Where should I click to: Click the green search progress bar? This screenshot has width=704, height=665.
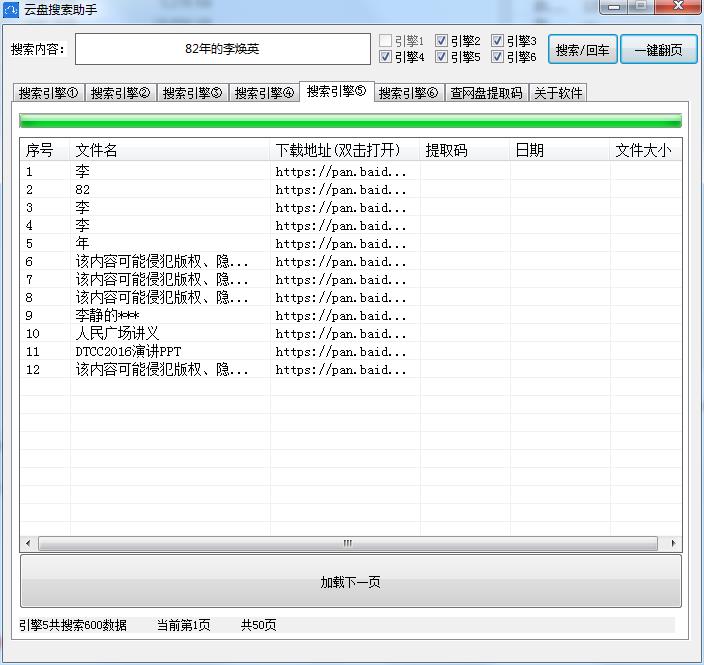tap(350, 121)
